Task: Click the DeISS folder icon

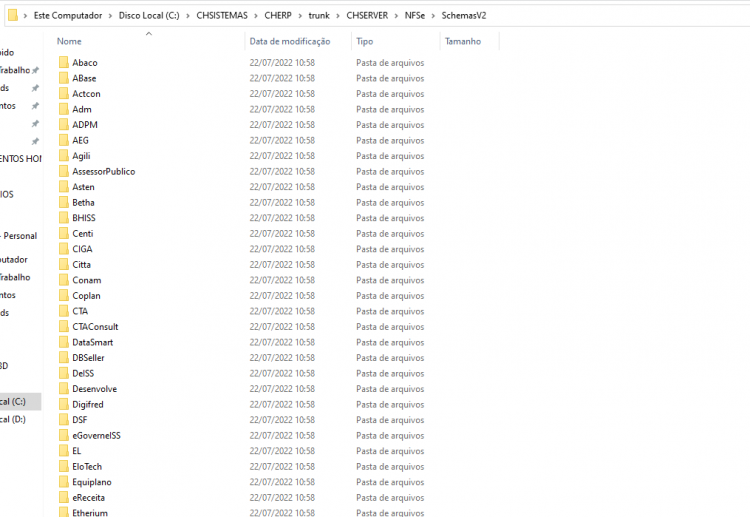Action: tap(64, 373)
